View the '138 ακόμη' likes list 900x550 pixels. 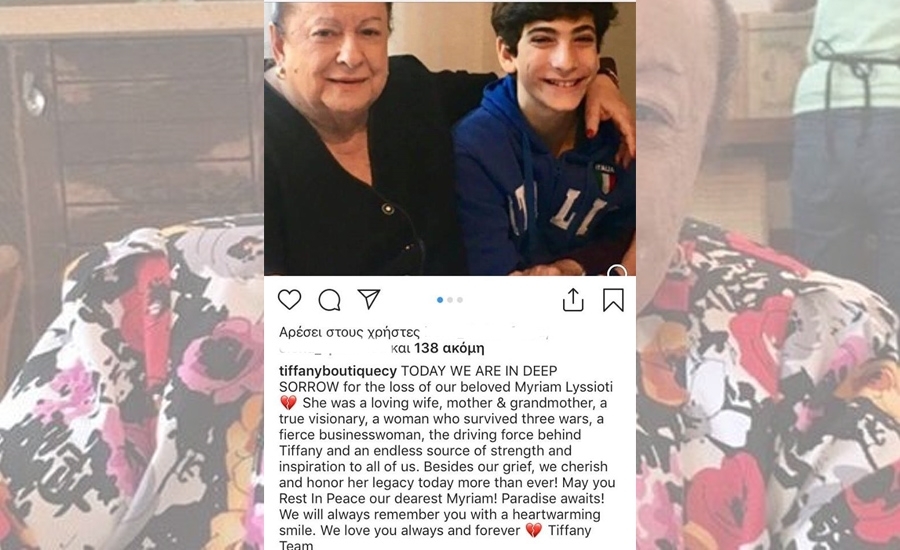pyautogui.click(x=449, y=348)
